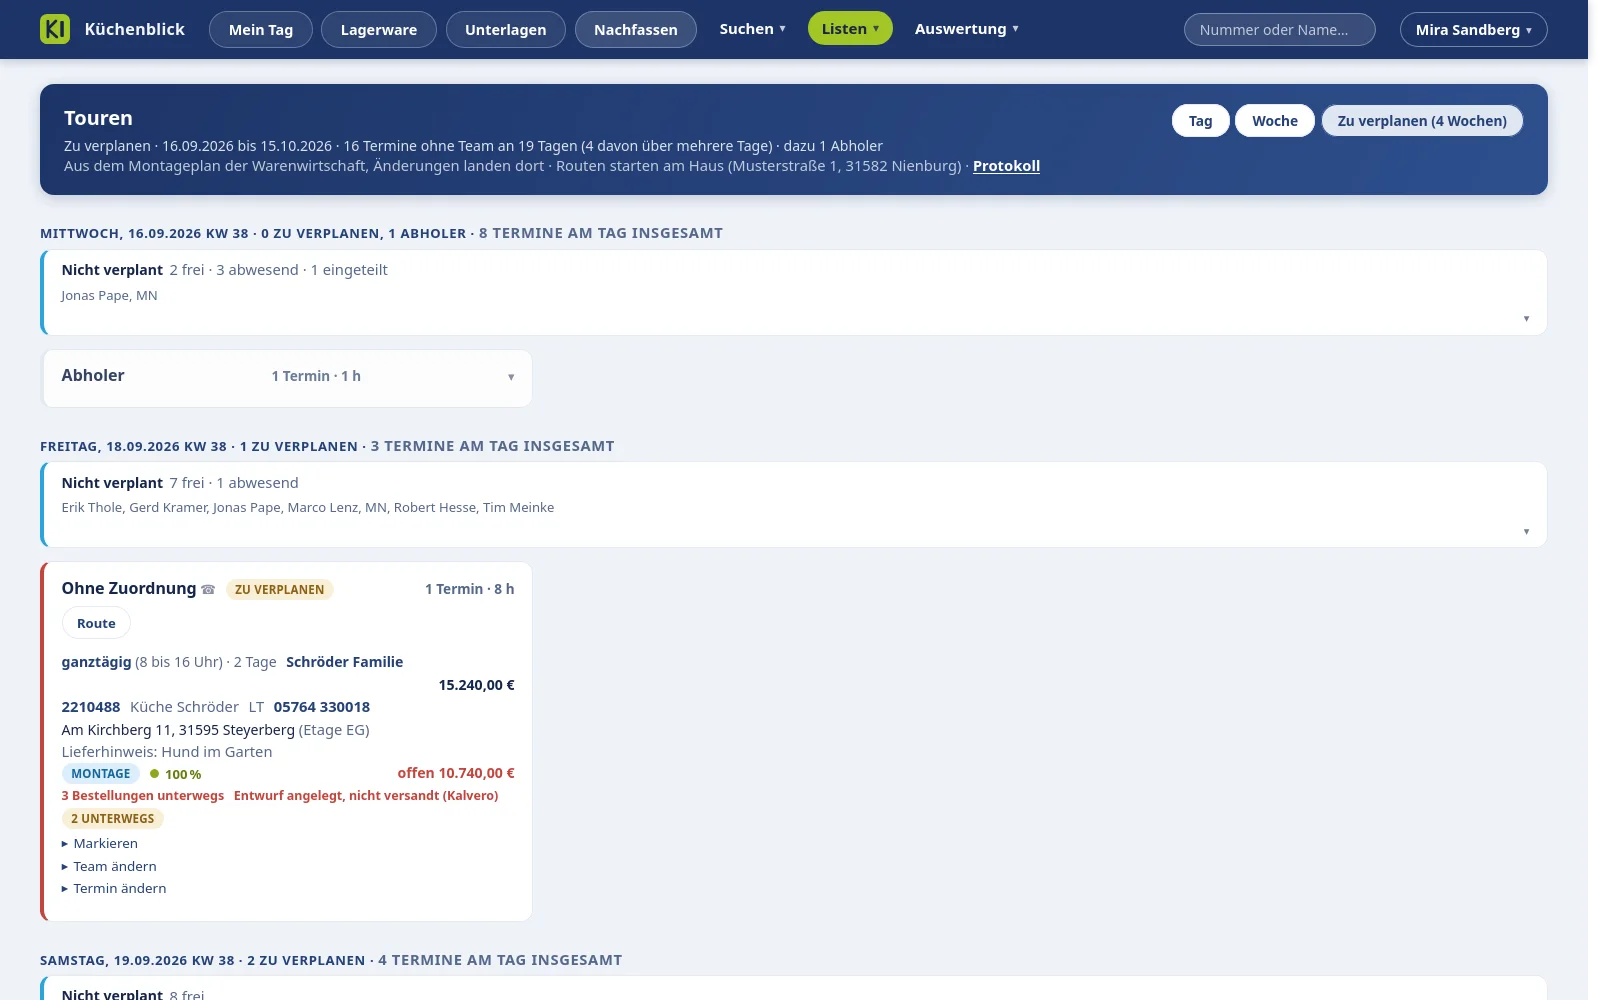Select Zu verplanen (4 Wochen) view
This screenshot has height=1000, width=1600.
(x=1422, y=121)
